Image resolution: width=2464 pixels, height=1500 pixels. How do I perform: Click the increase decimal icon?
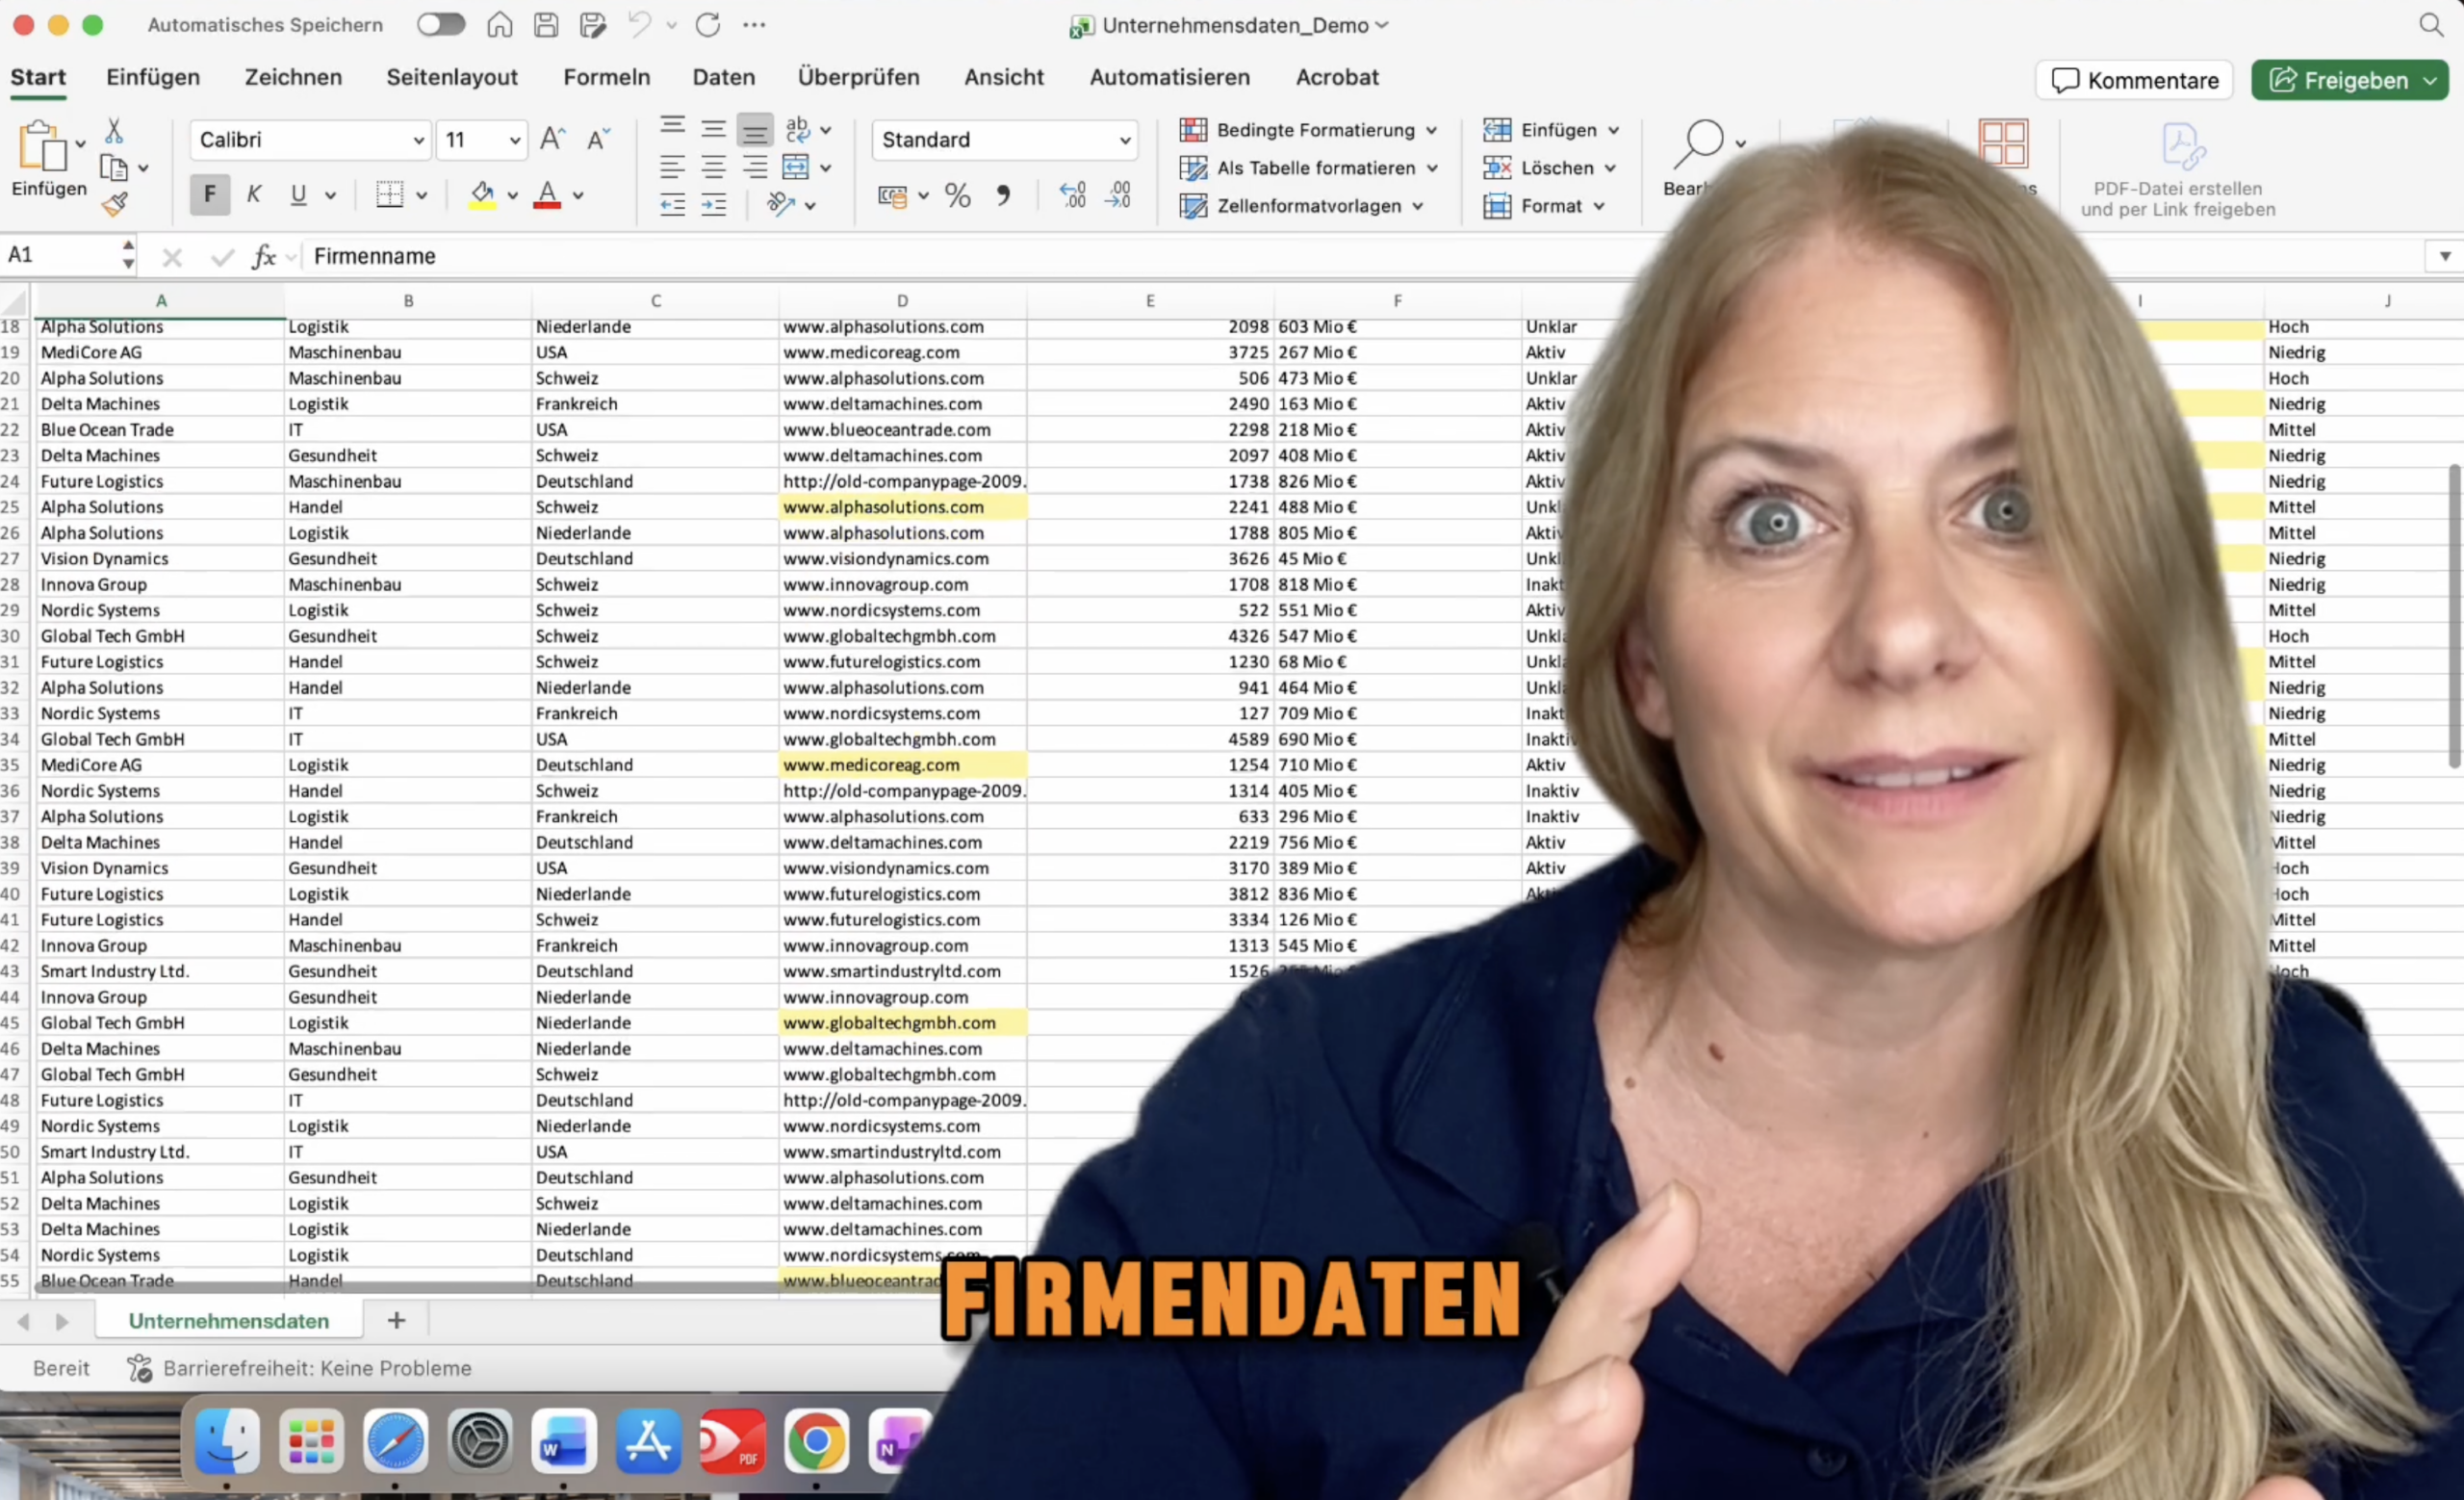pyautogui.click(x=1073, y=196)
